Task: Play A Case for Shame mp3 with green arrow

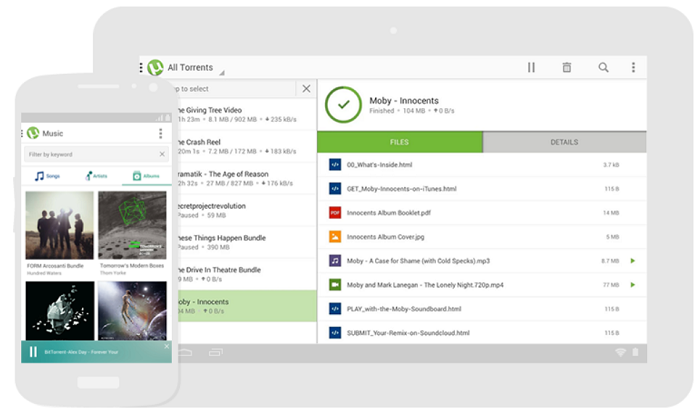Action: click(x=633, y=261)
